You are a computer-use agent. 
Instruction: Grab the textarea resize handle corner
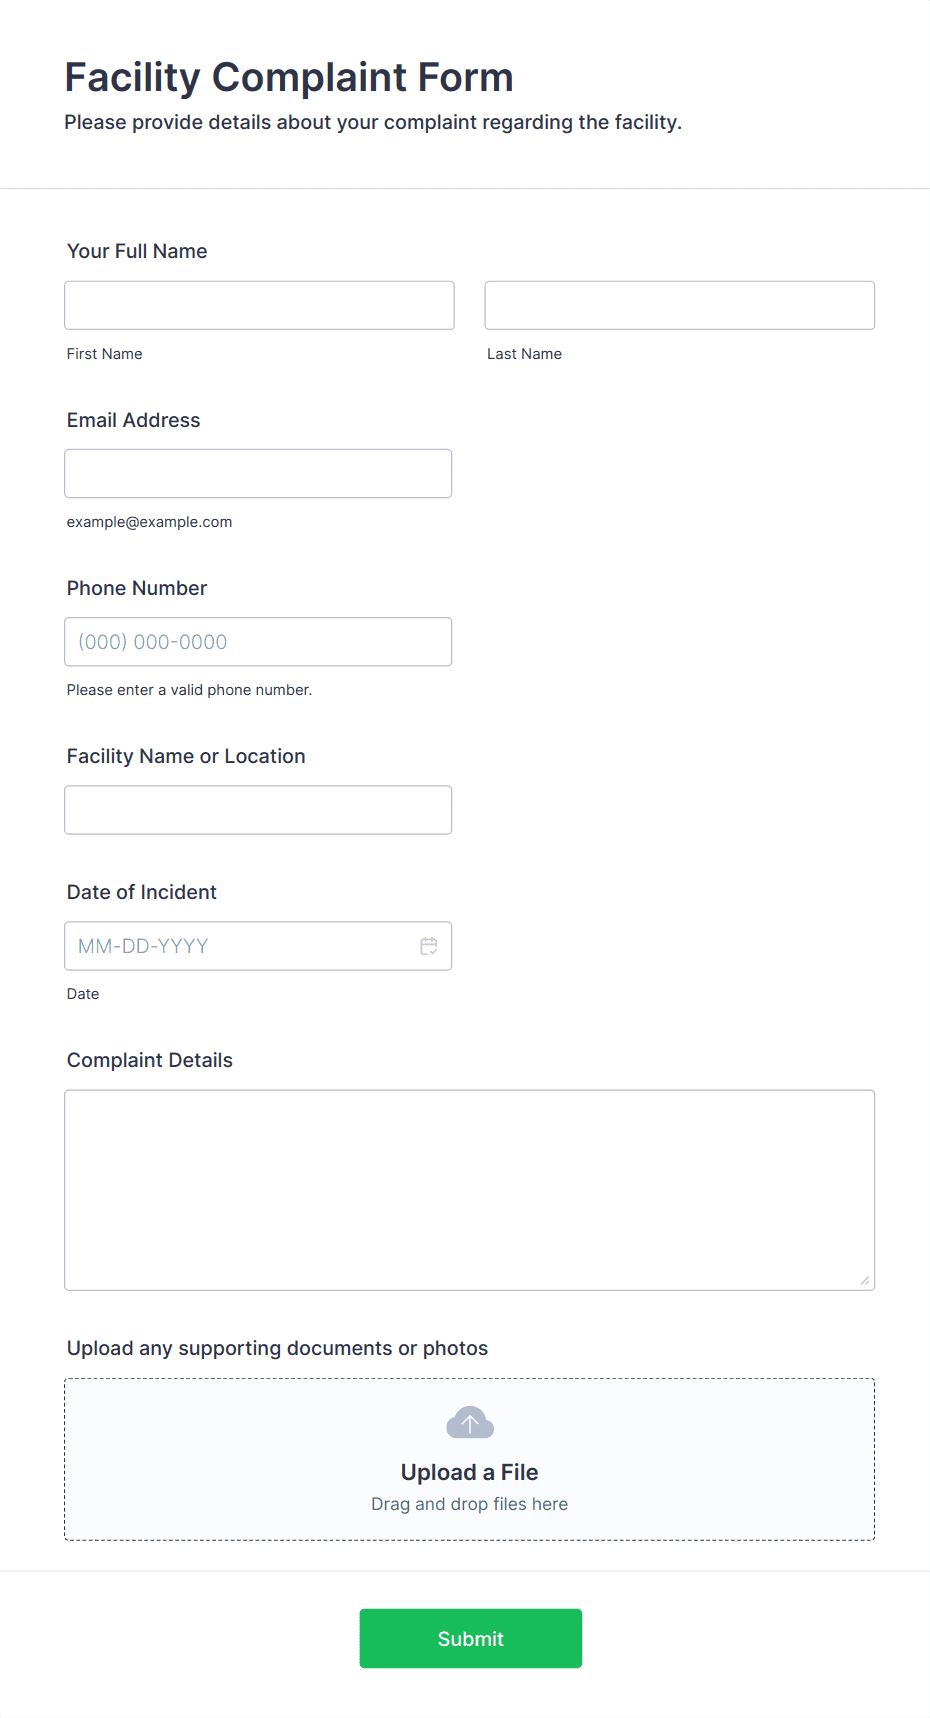tap(865, 1280)
